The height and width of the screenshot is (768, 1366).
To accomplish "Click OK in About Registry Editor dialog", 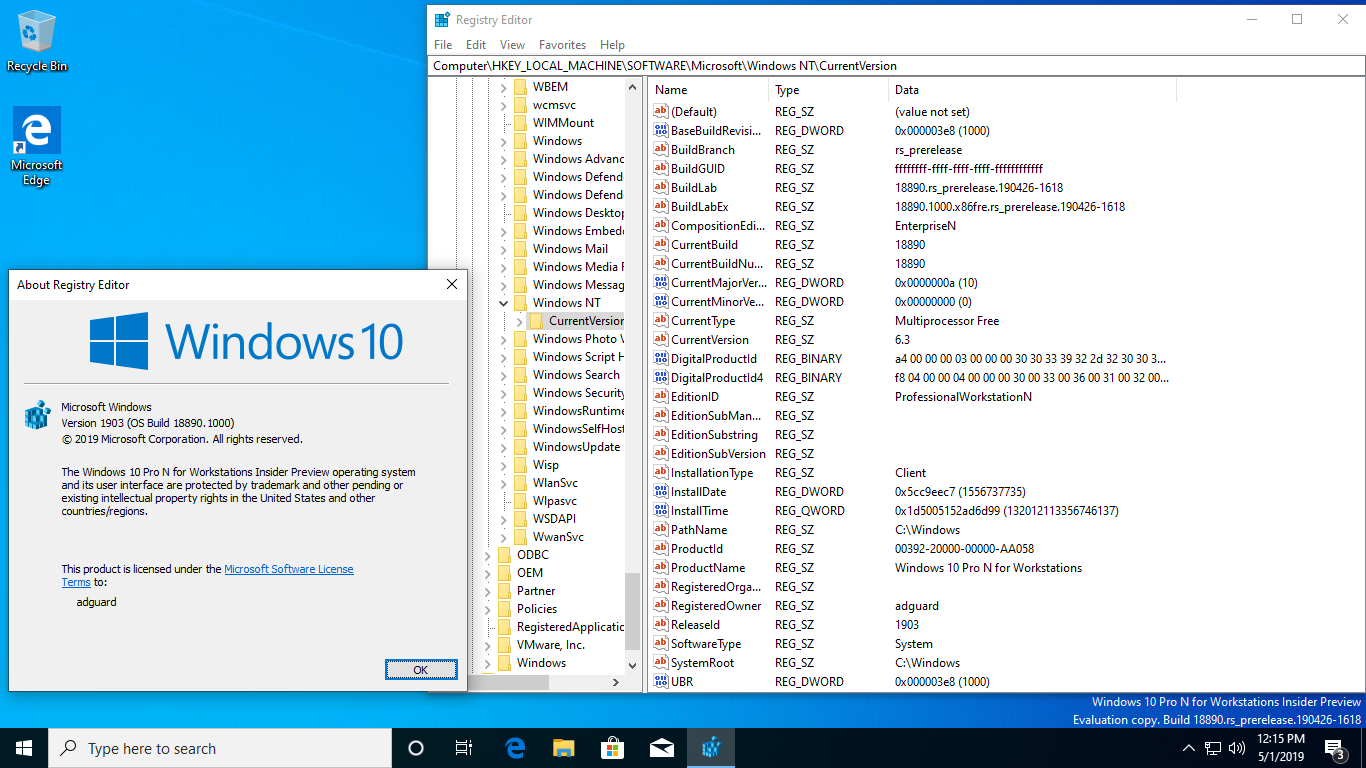I will [x=421, y=670].
